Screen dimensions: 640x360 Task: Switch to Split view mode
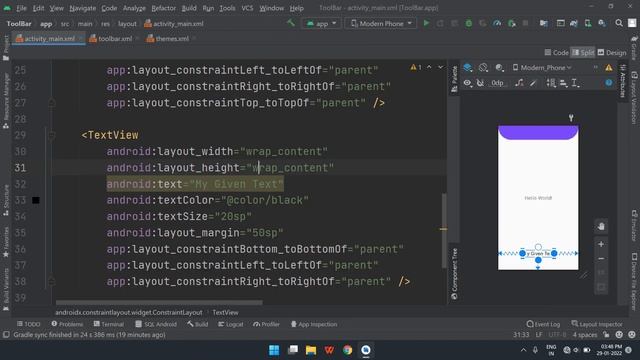point(583,52)
